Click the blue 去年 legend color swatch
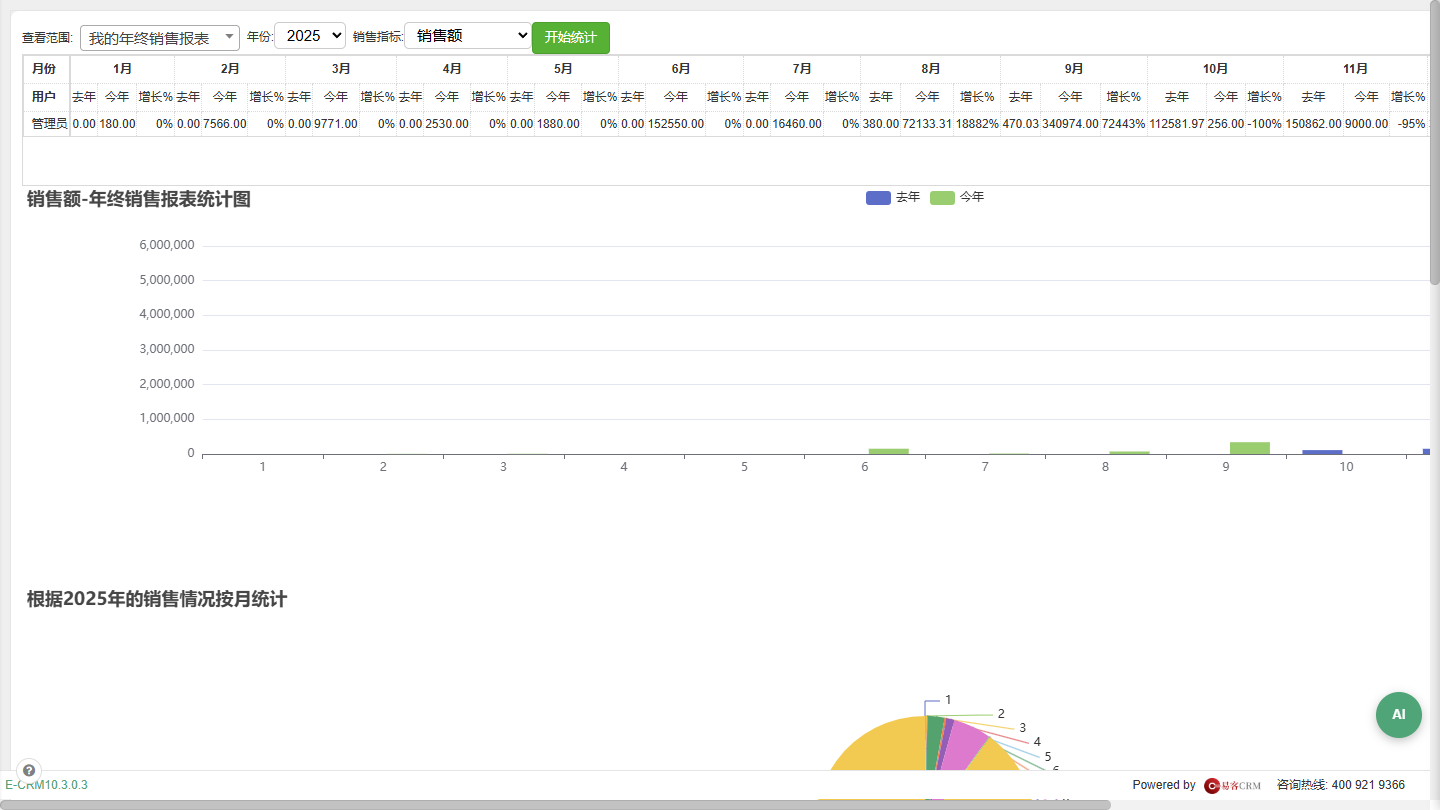Viewport: 1440px width, 810px height. point(878,198)
